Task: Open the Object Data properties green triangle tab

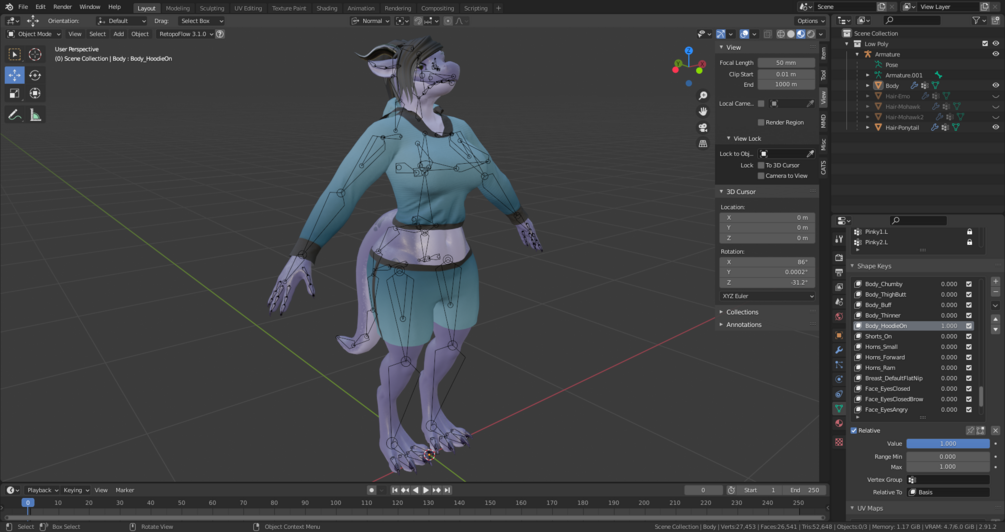Action: 839,408
